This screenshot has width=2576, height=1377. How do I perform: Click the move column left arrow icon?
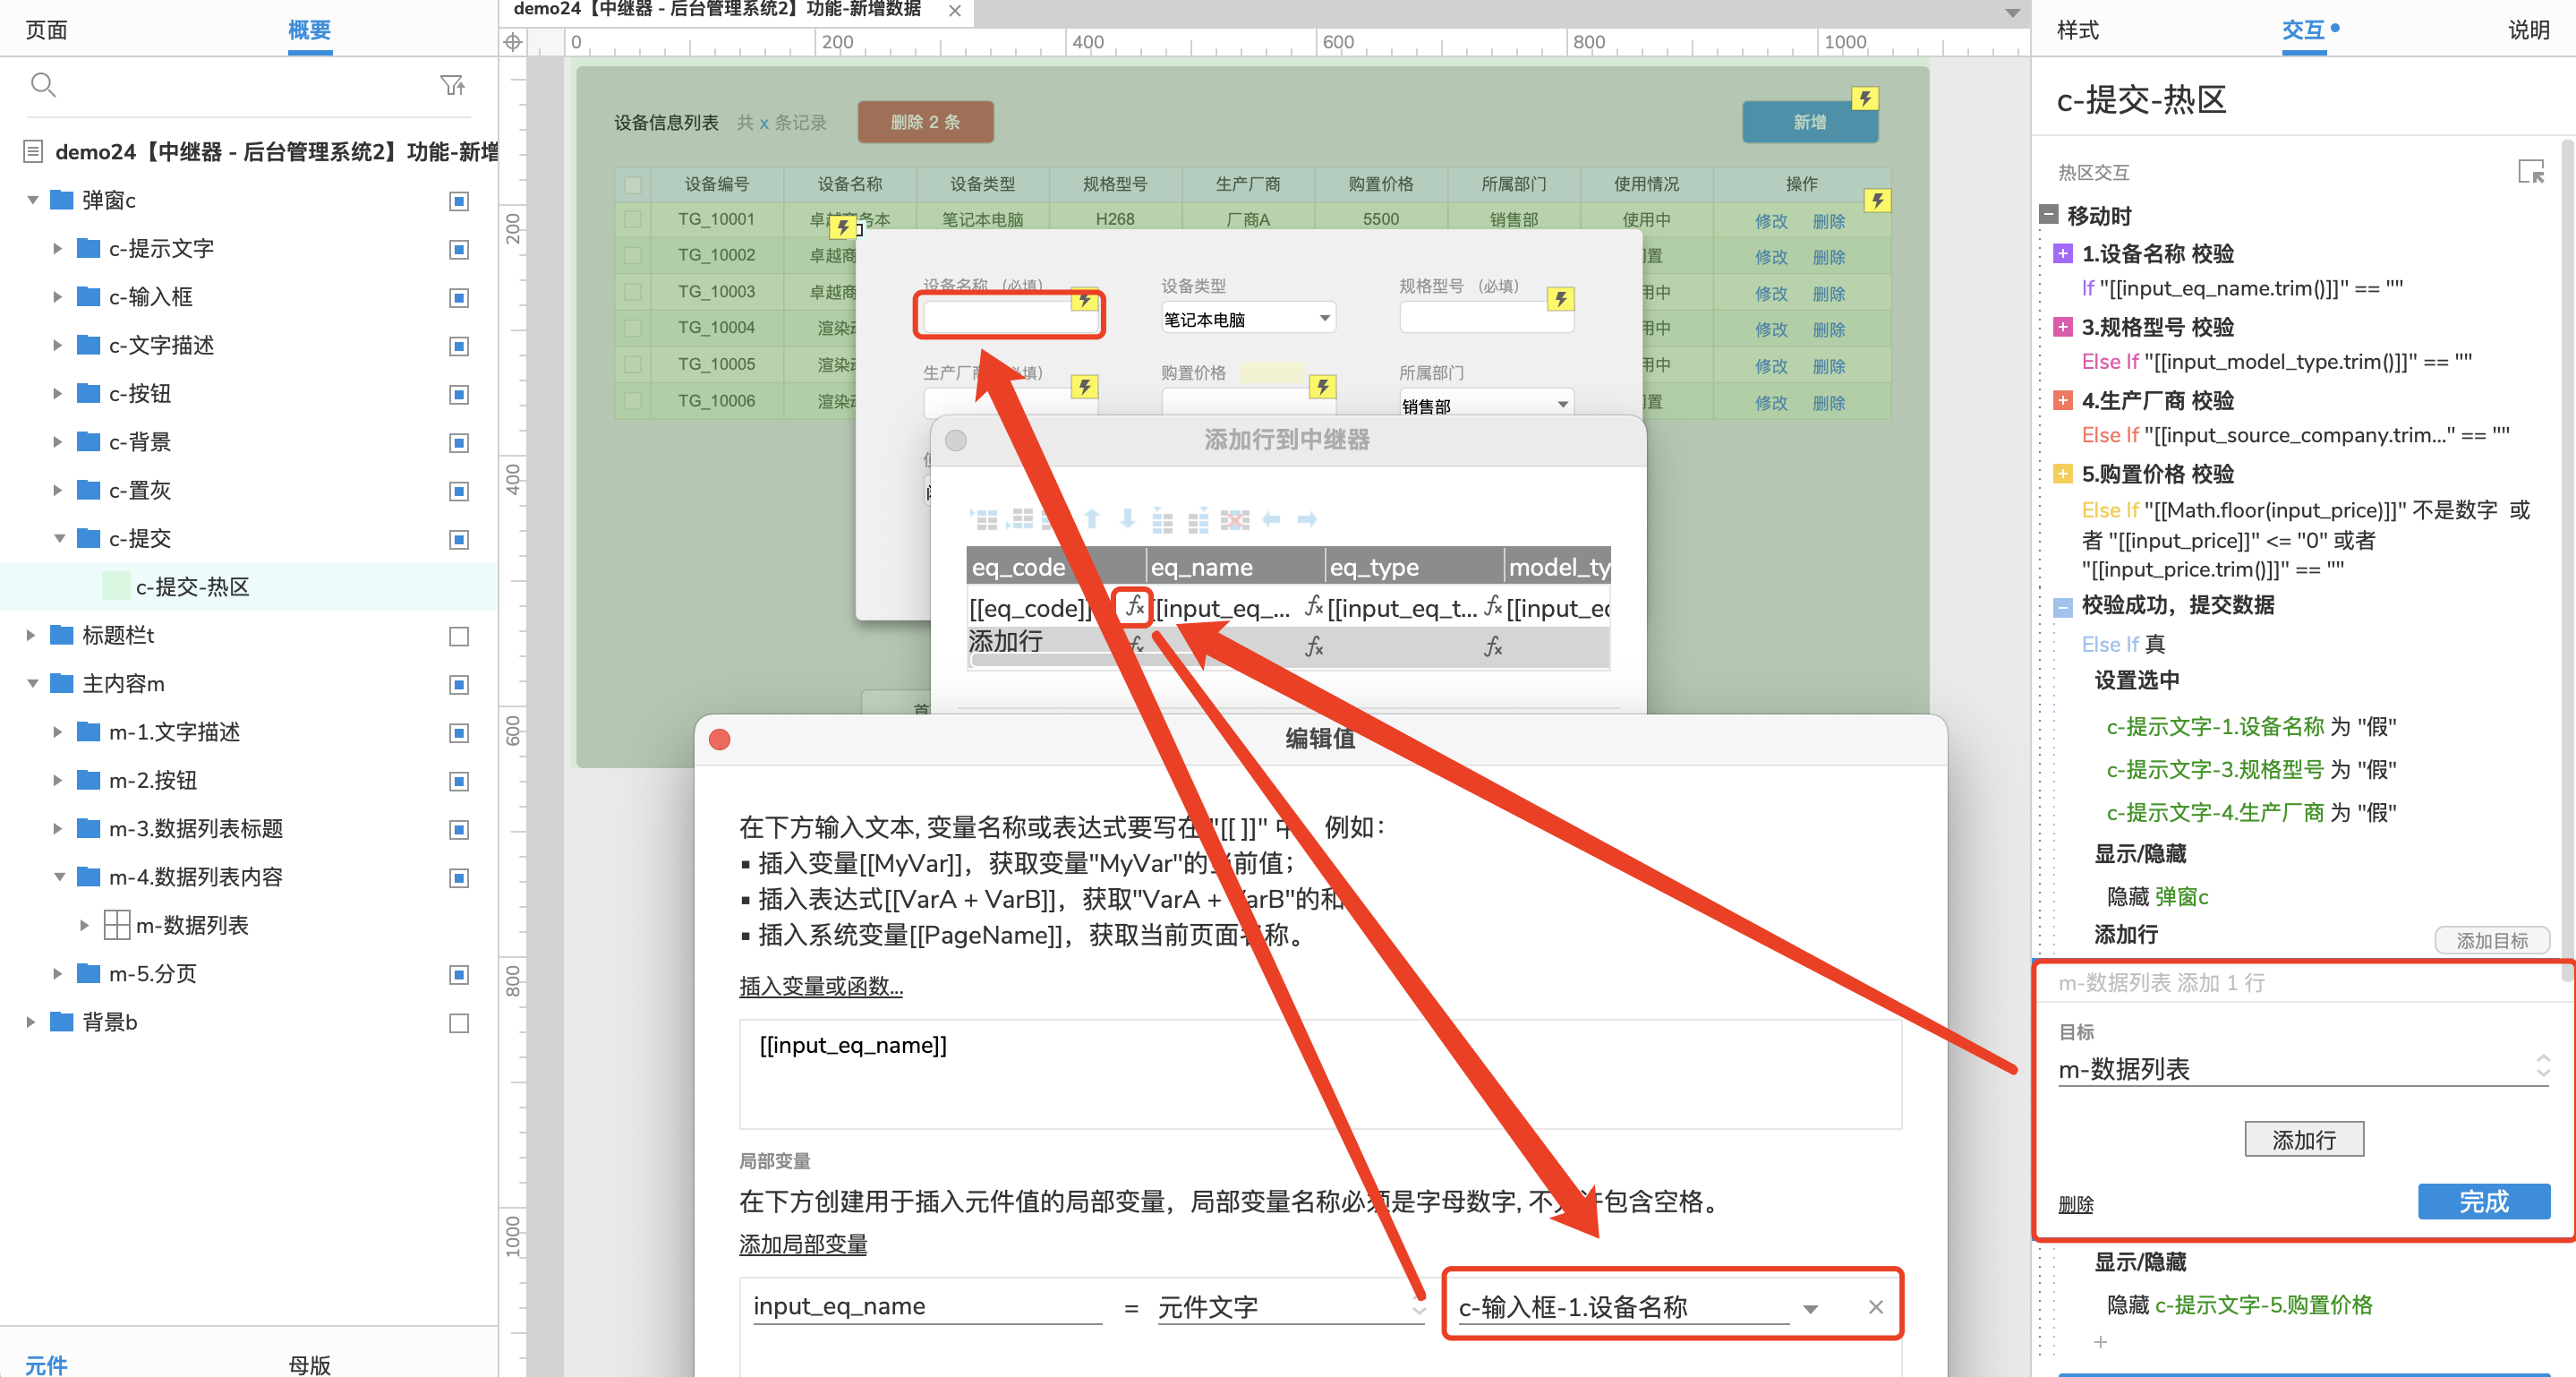click(1271, 519)
